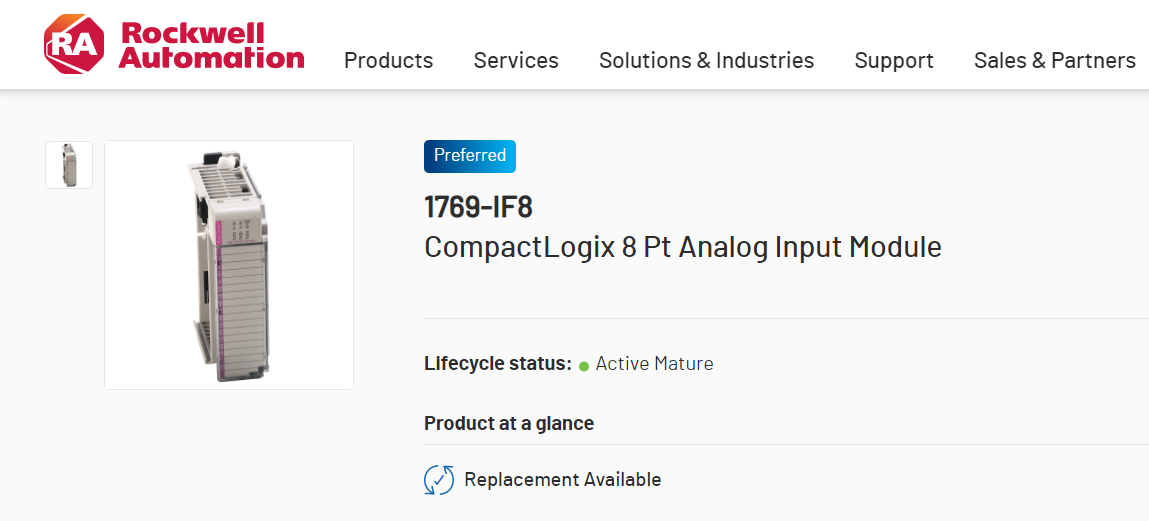Click the red RA hexagon logo
Screen dimensions: 1149x521
pos(73,45)
